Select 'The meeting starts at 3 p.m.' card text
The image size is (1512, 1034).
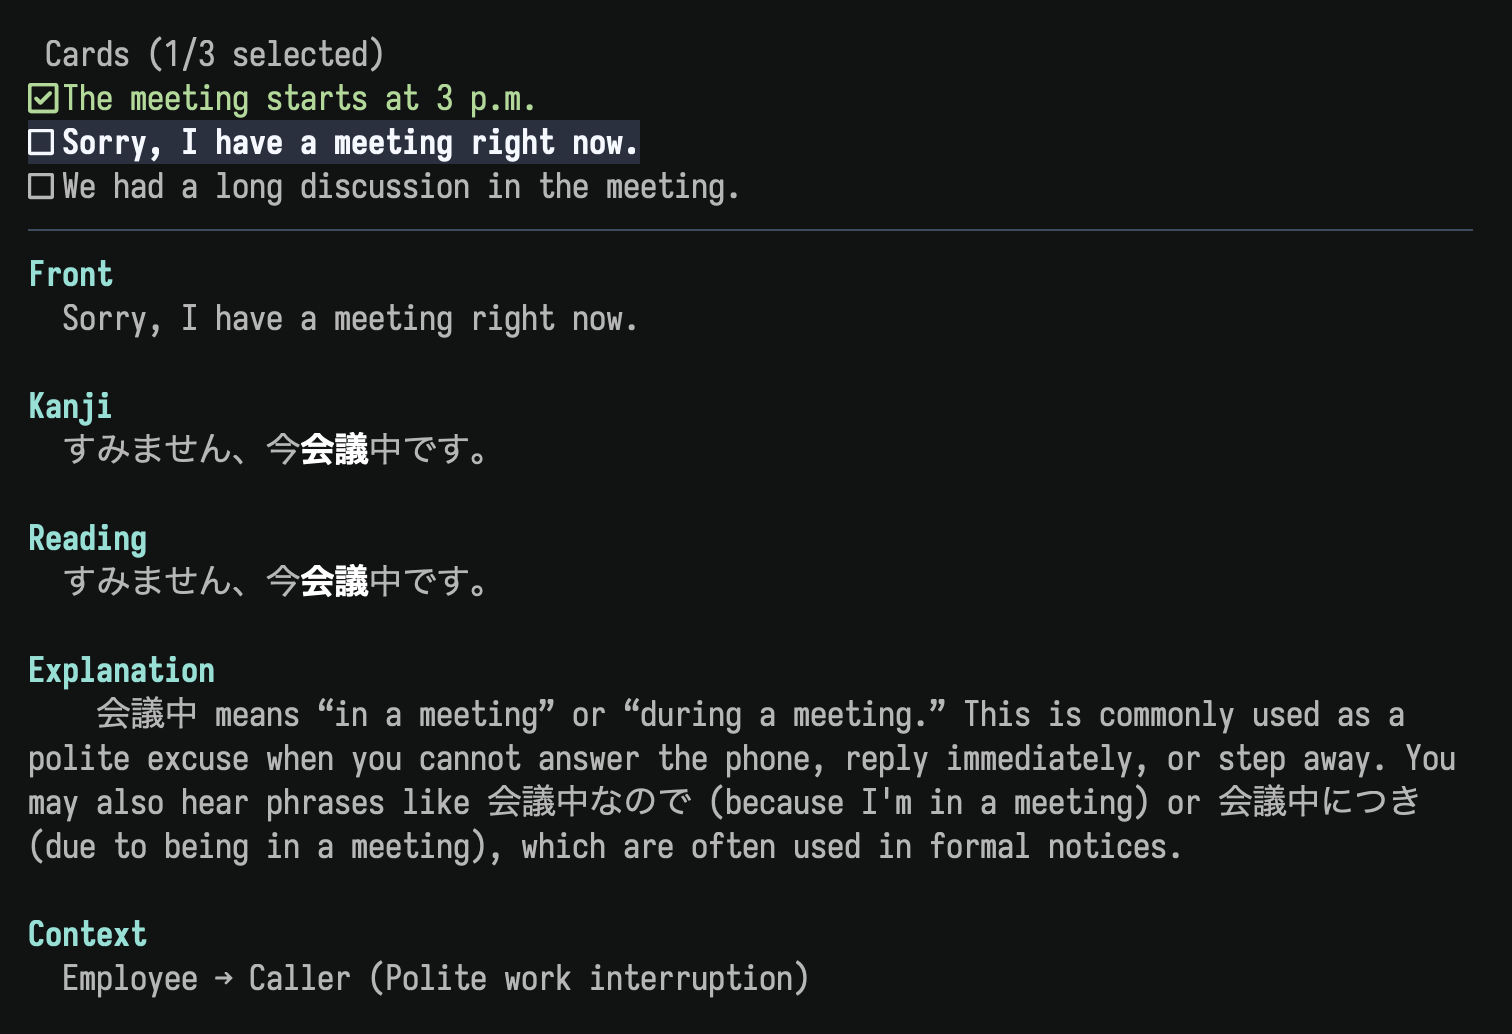(299, 99)
